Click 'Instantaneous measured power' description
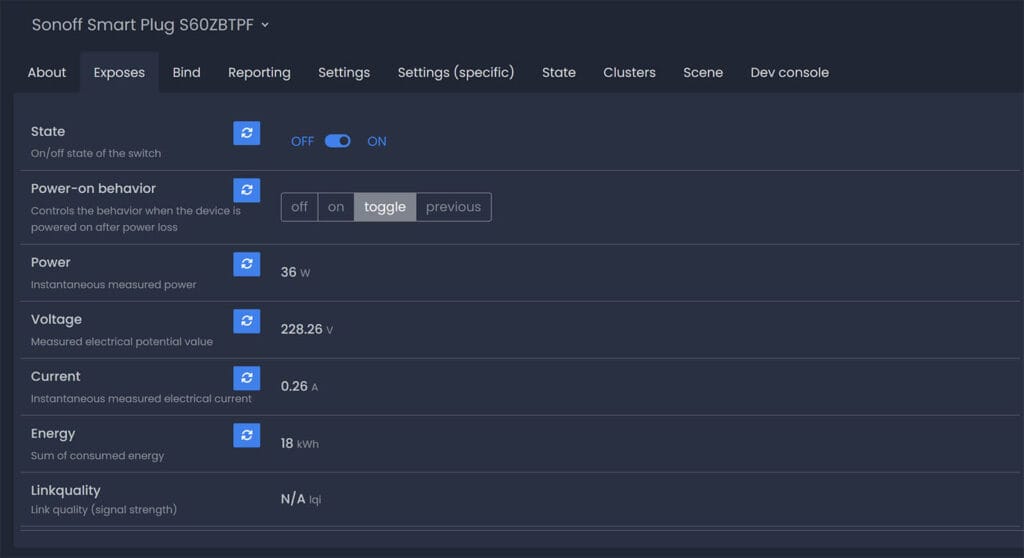Image resolution: width=1024 pixels, height=558 pixels. pos(114,285)
